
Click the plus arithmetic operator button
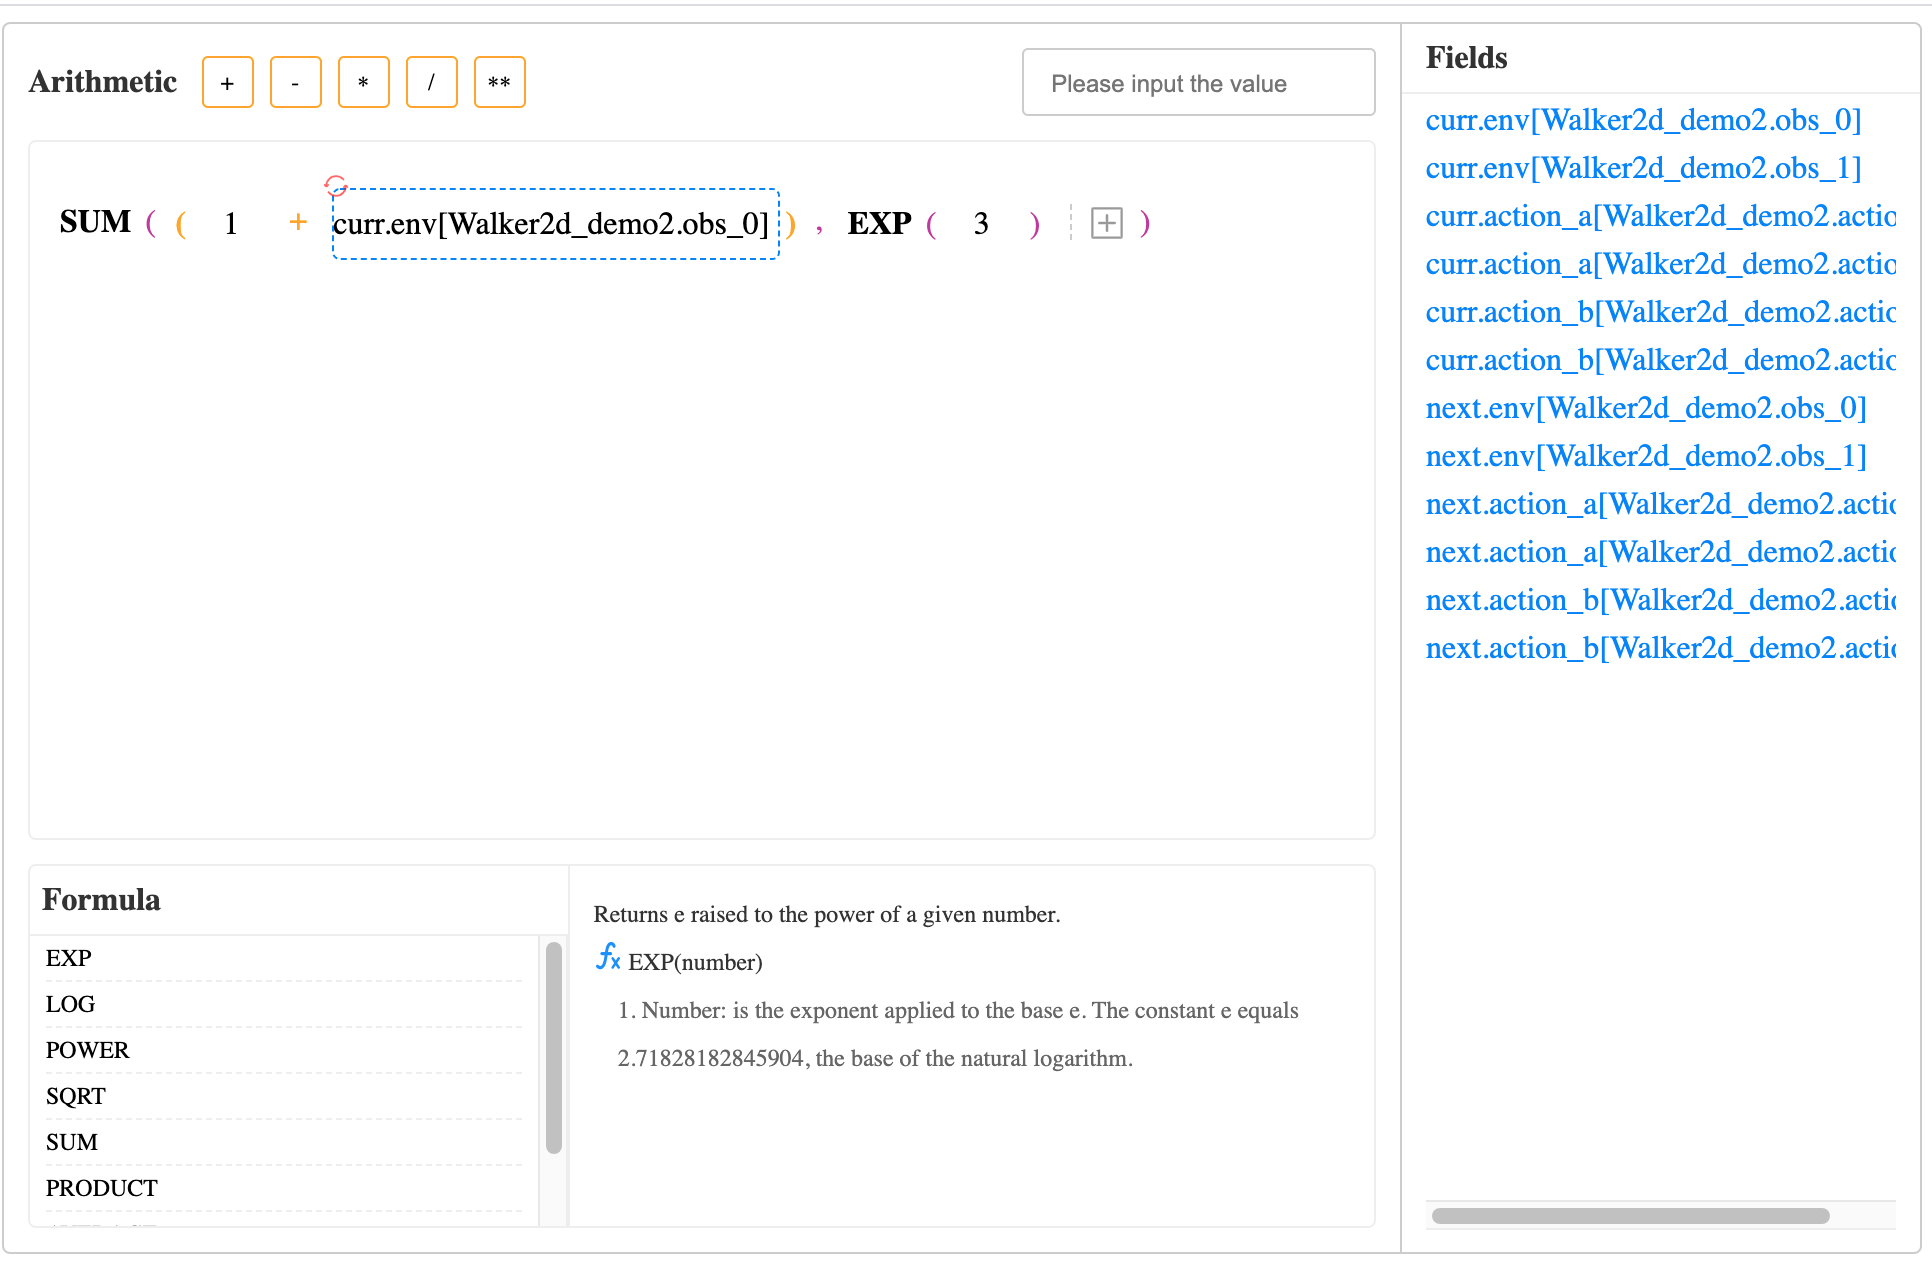[227, 83]
